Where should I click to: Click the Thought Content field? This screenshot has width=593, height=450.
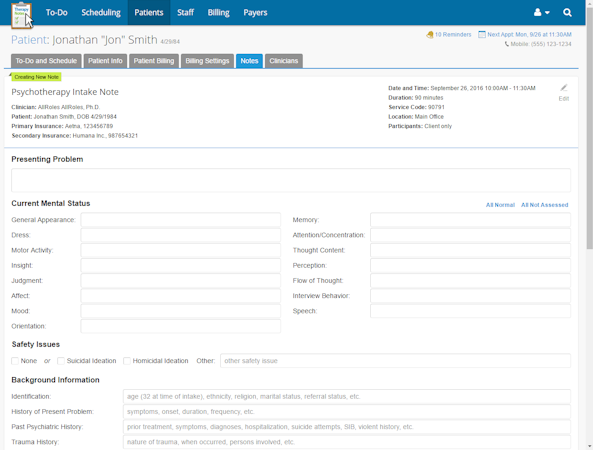(470, 250)
